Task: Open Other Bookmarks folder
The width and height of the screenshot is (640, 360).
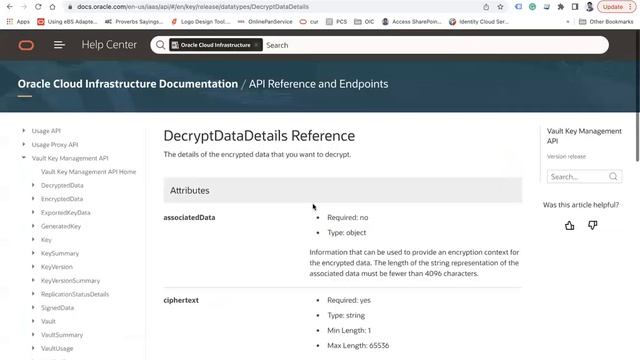Action: (606, 22)
